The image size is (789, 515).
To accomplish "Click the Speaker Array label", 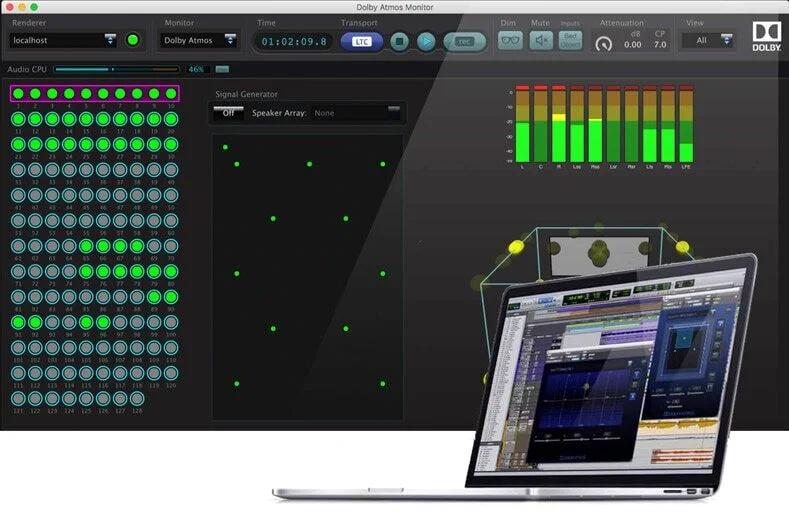I will coord(279,113).
